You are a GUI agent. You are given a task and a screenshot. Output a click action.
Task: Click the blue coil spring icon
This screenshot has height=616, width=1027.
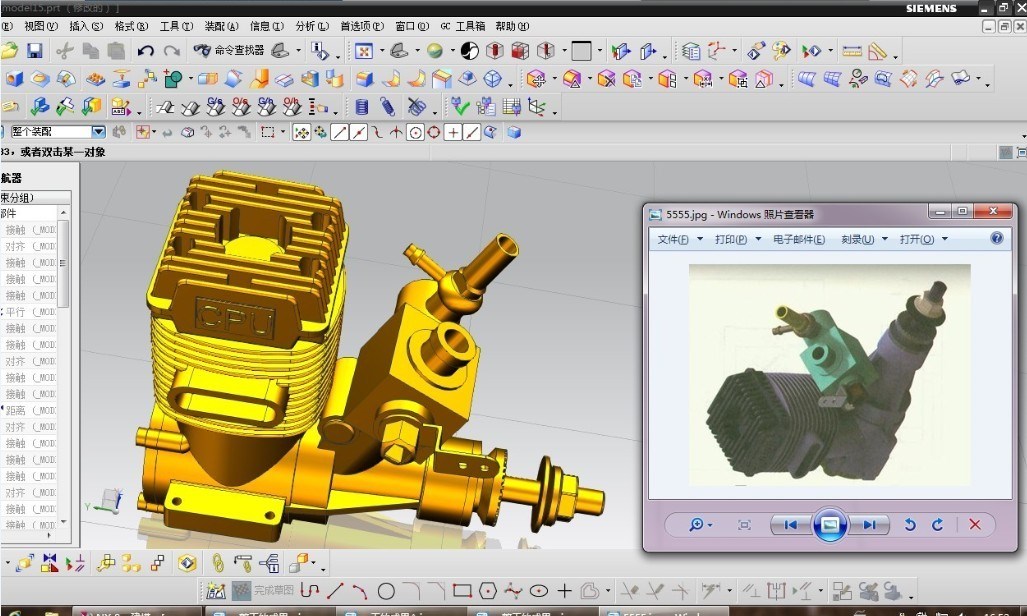click(x=388, y=106)
